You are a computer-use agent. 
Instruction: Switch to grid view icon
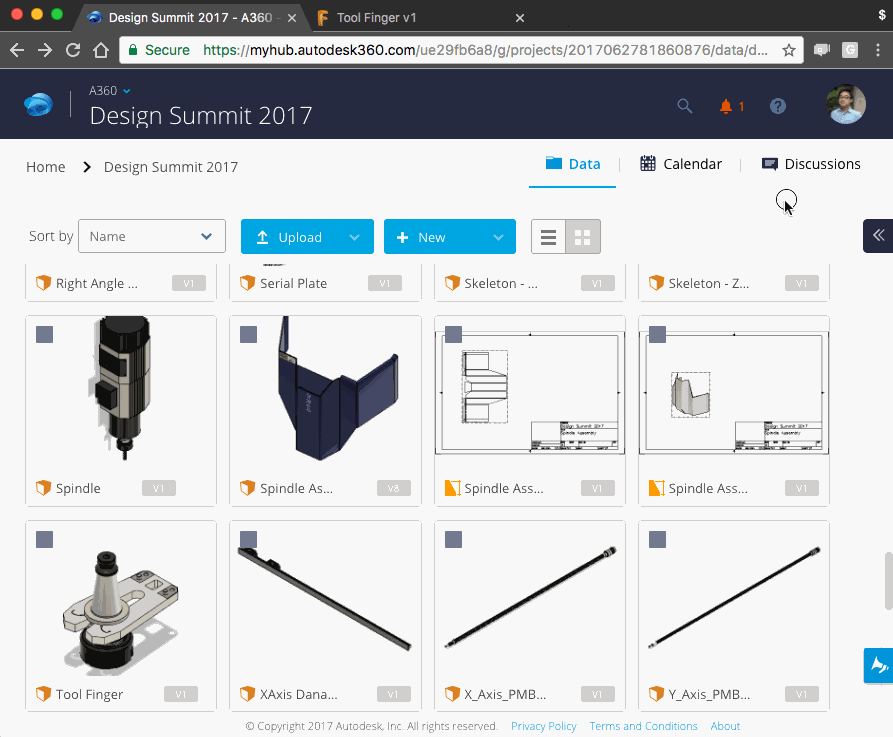583,237
